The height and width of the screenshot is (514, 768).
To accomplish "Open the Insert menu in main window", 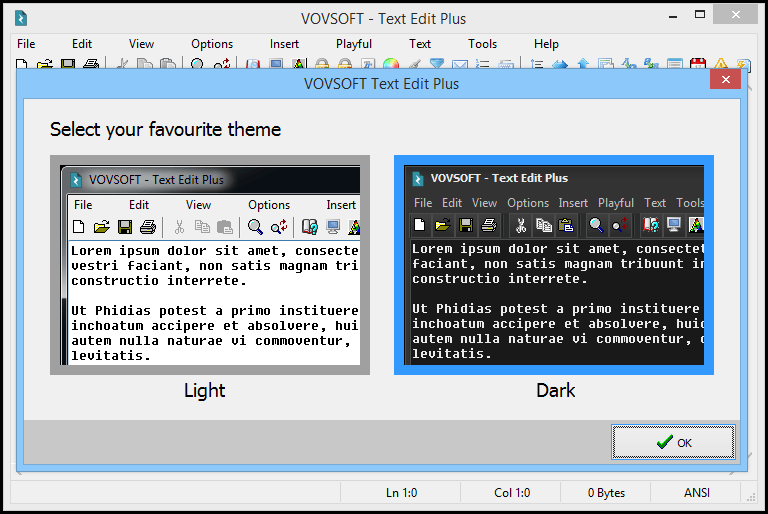I will (x=284, y=44).
